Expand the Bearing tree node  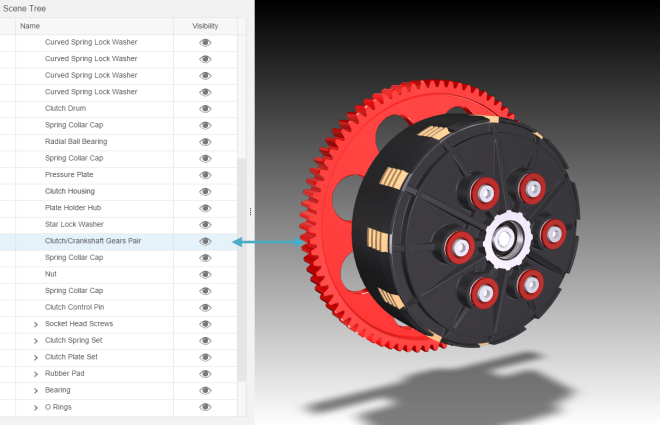click(x=36, y=390)
